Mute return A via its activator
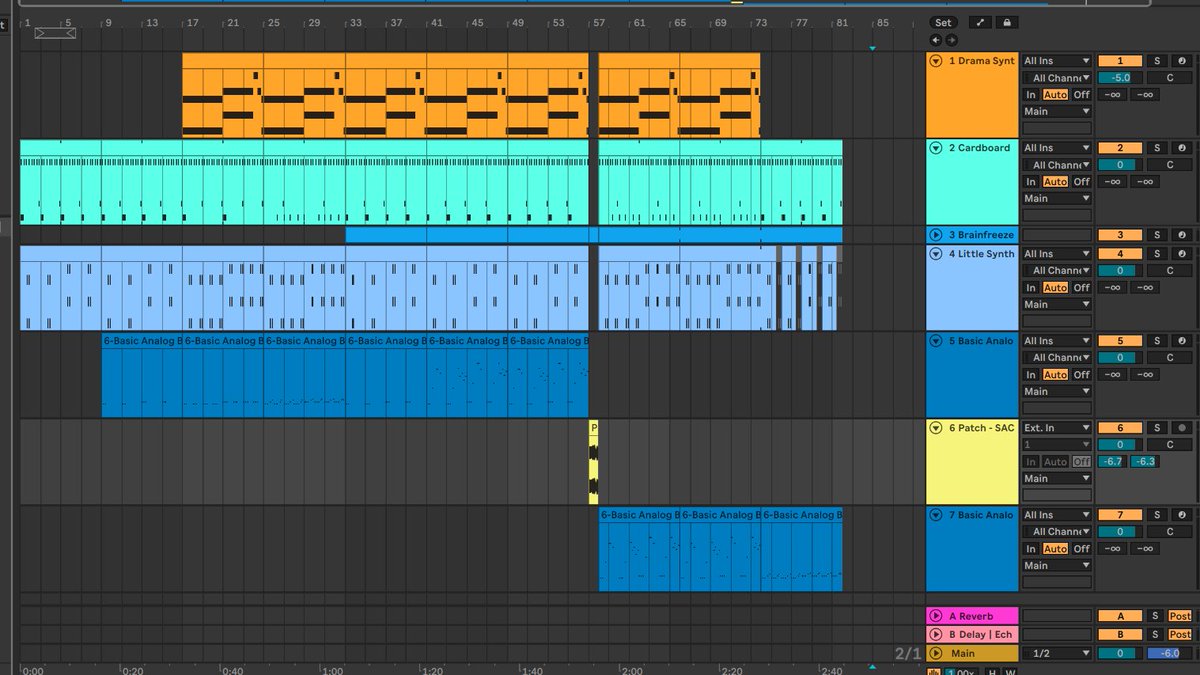1200x675 pixels. click(x=1120, y=616)
